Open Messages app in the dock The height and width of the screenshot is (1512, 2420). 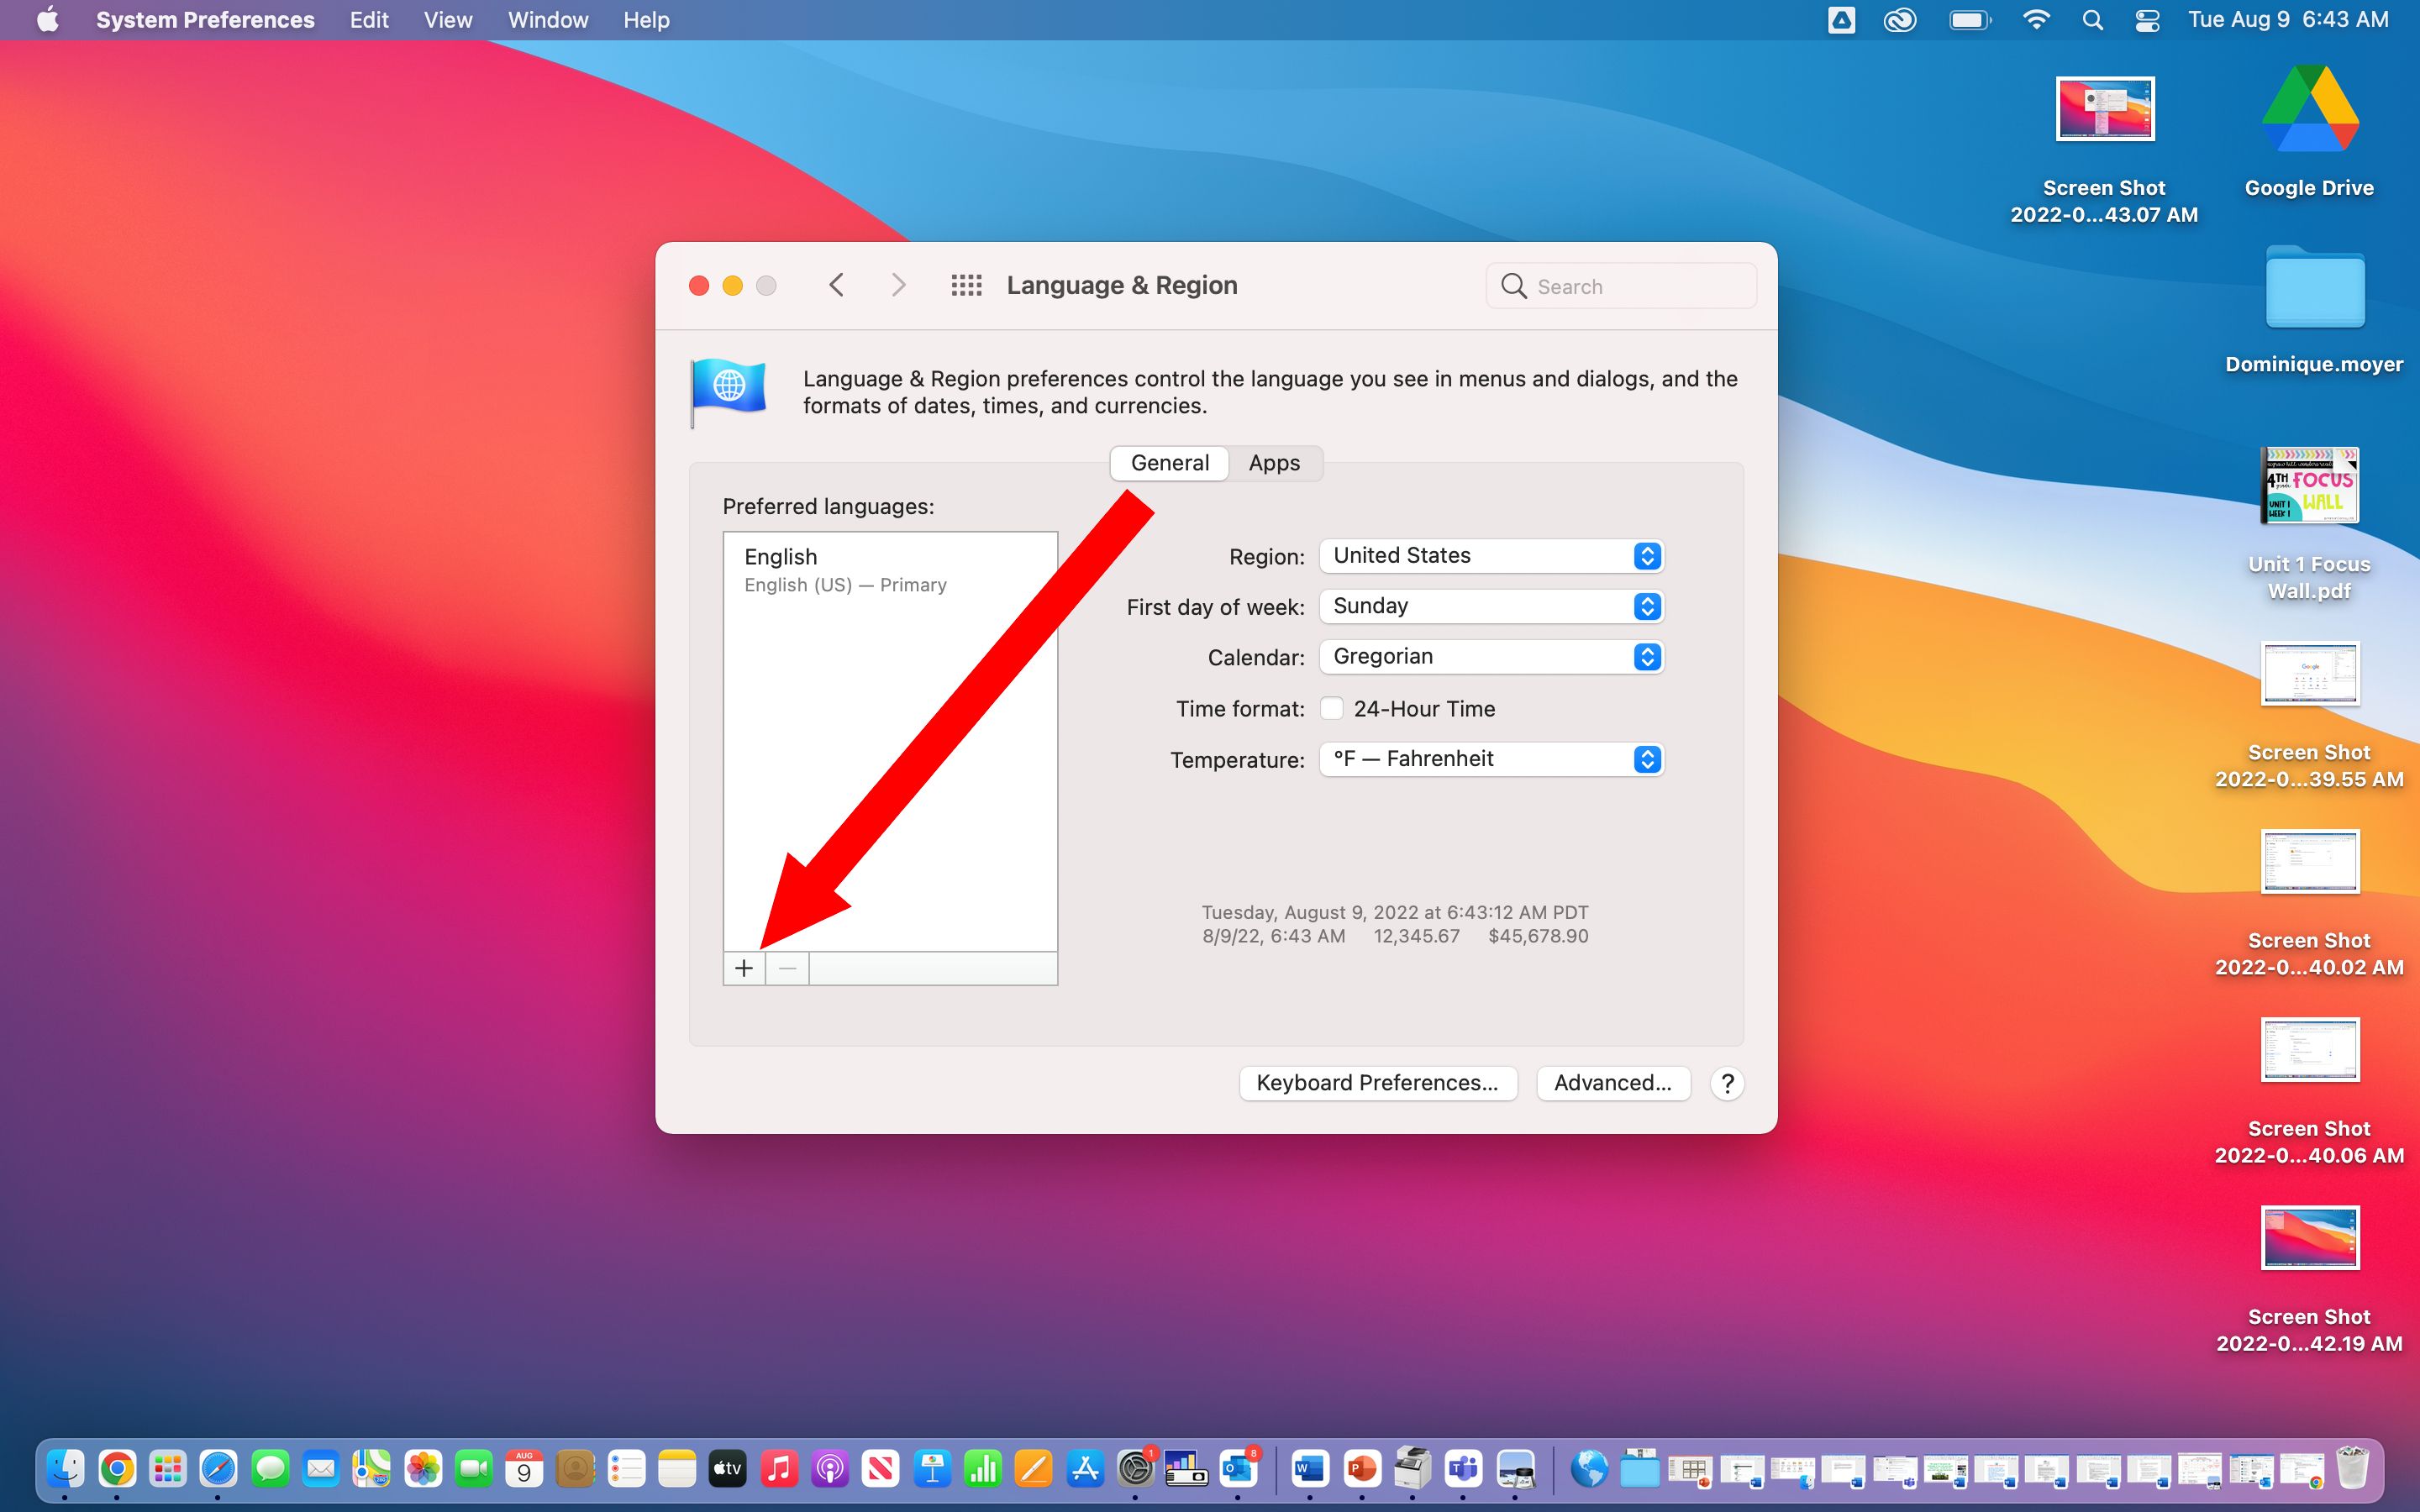pyautogui.click(x=270, y=1468)
